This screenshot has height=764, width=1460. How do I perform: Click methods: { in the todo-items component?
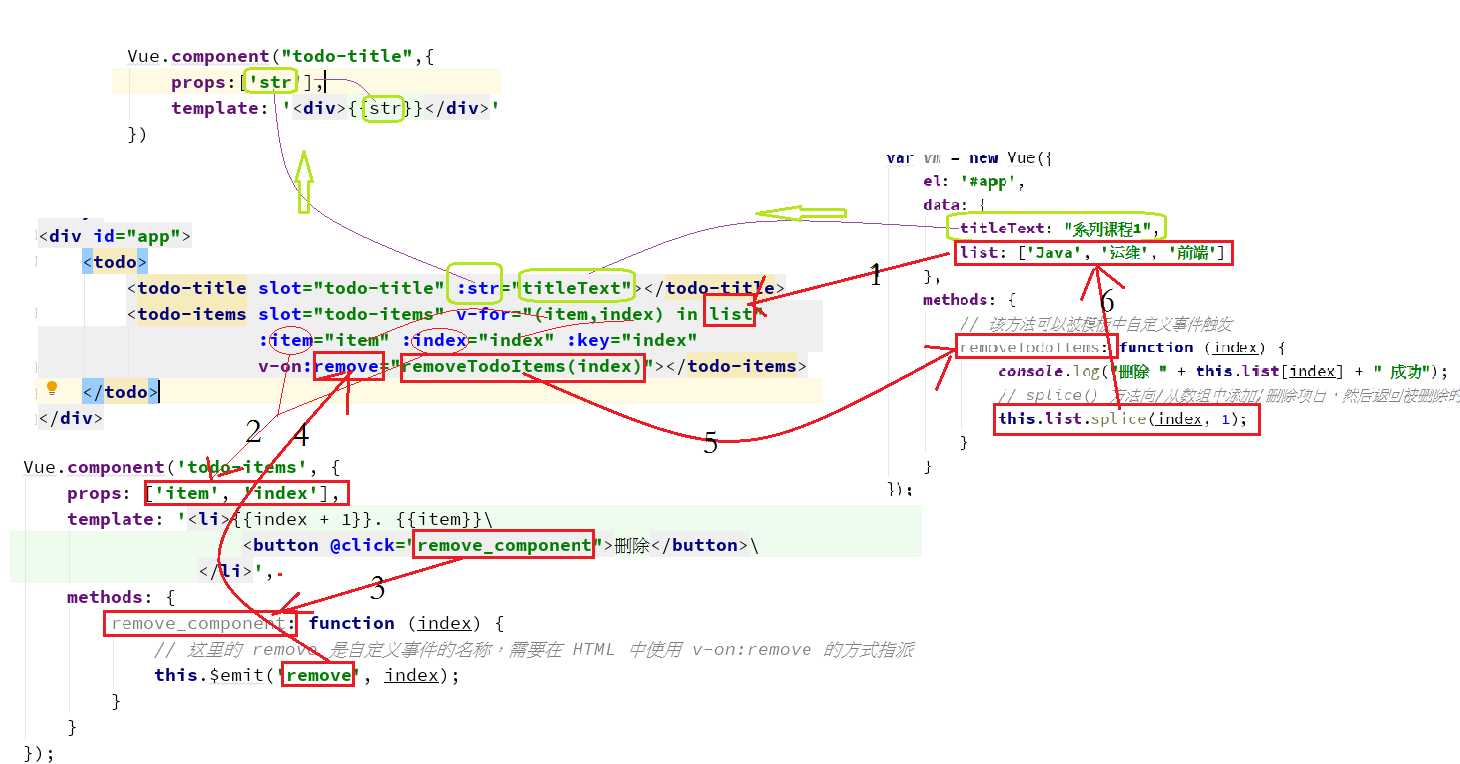[121, 597]
